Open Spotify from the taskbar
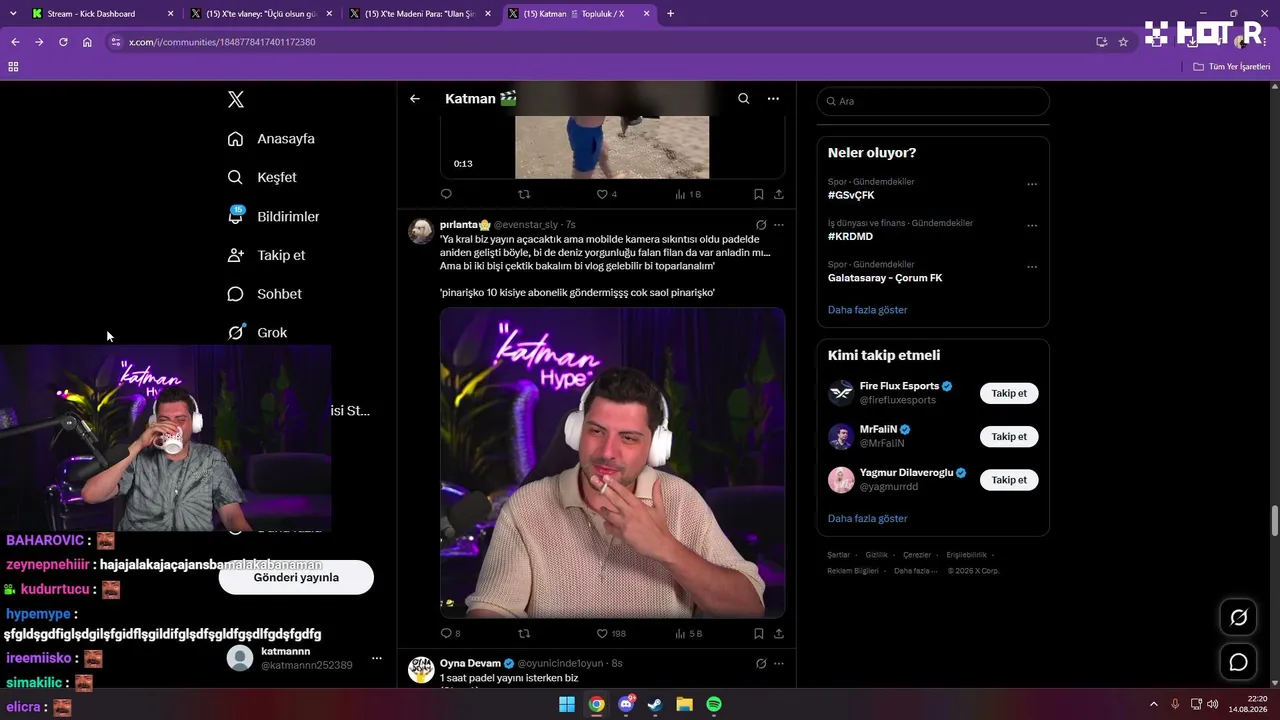 tap(714, 704)
